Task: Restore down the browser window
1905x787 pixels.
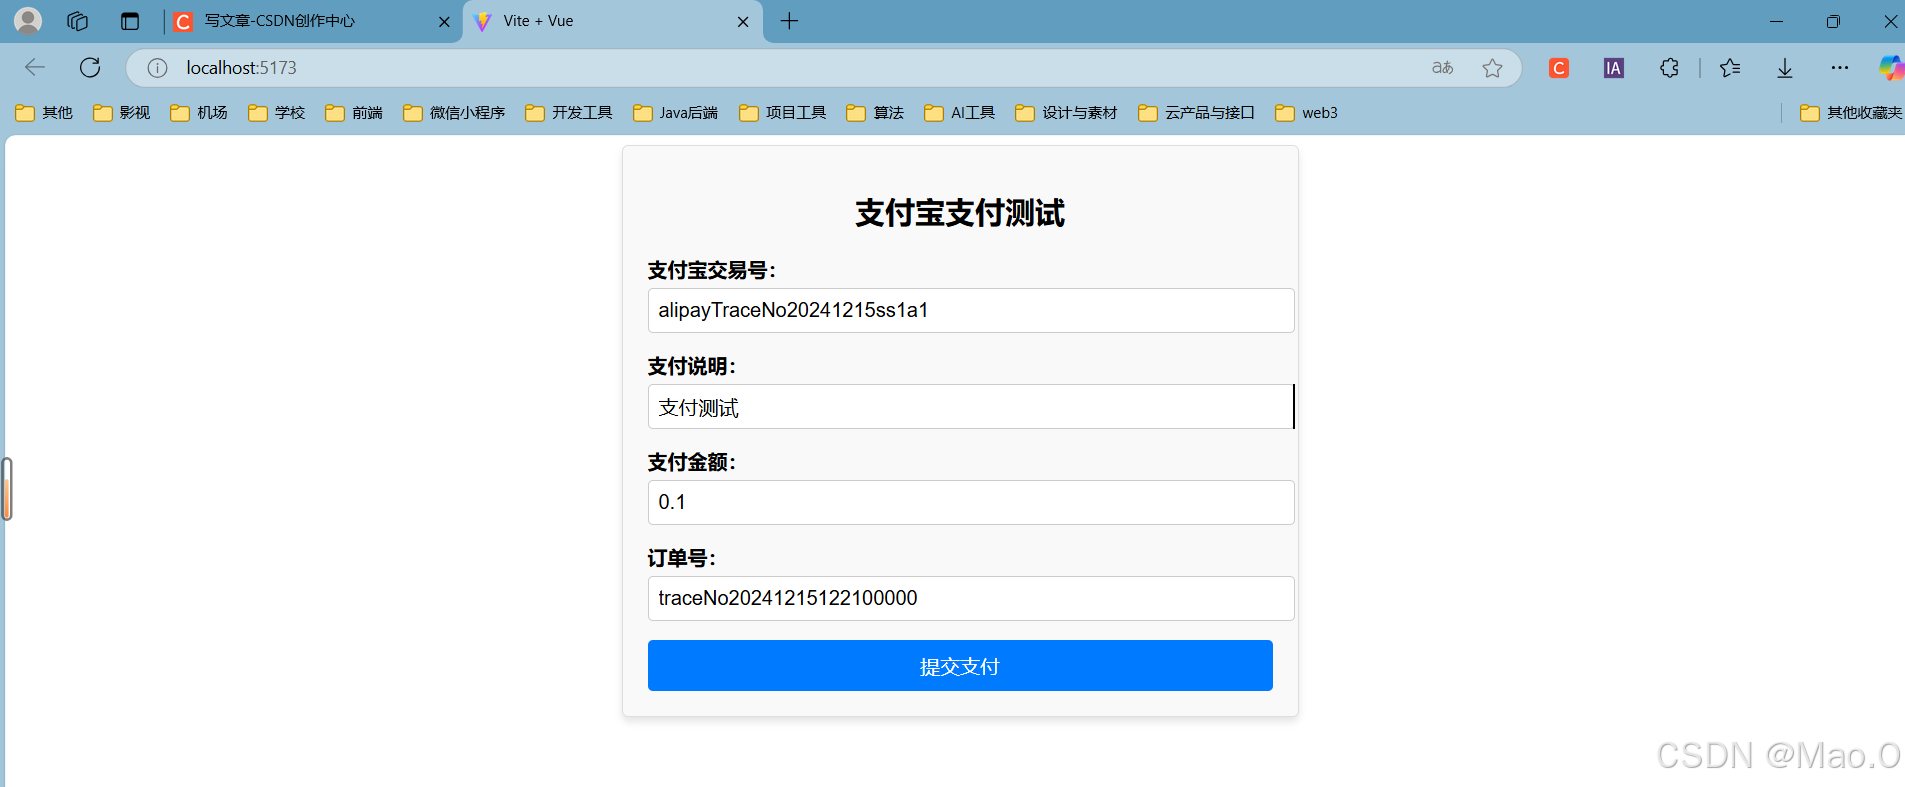Action: pyautogui.click(x=1833, y=21)
